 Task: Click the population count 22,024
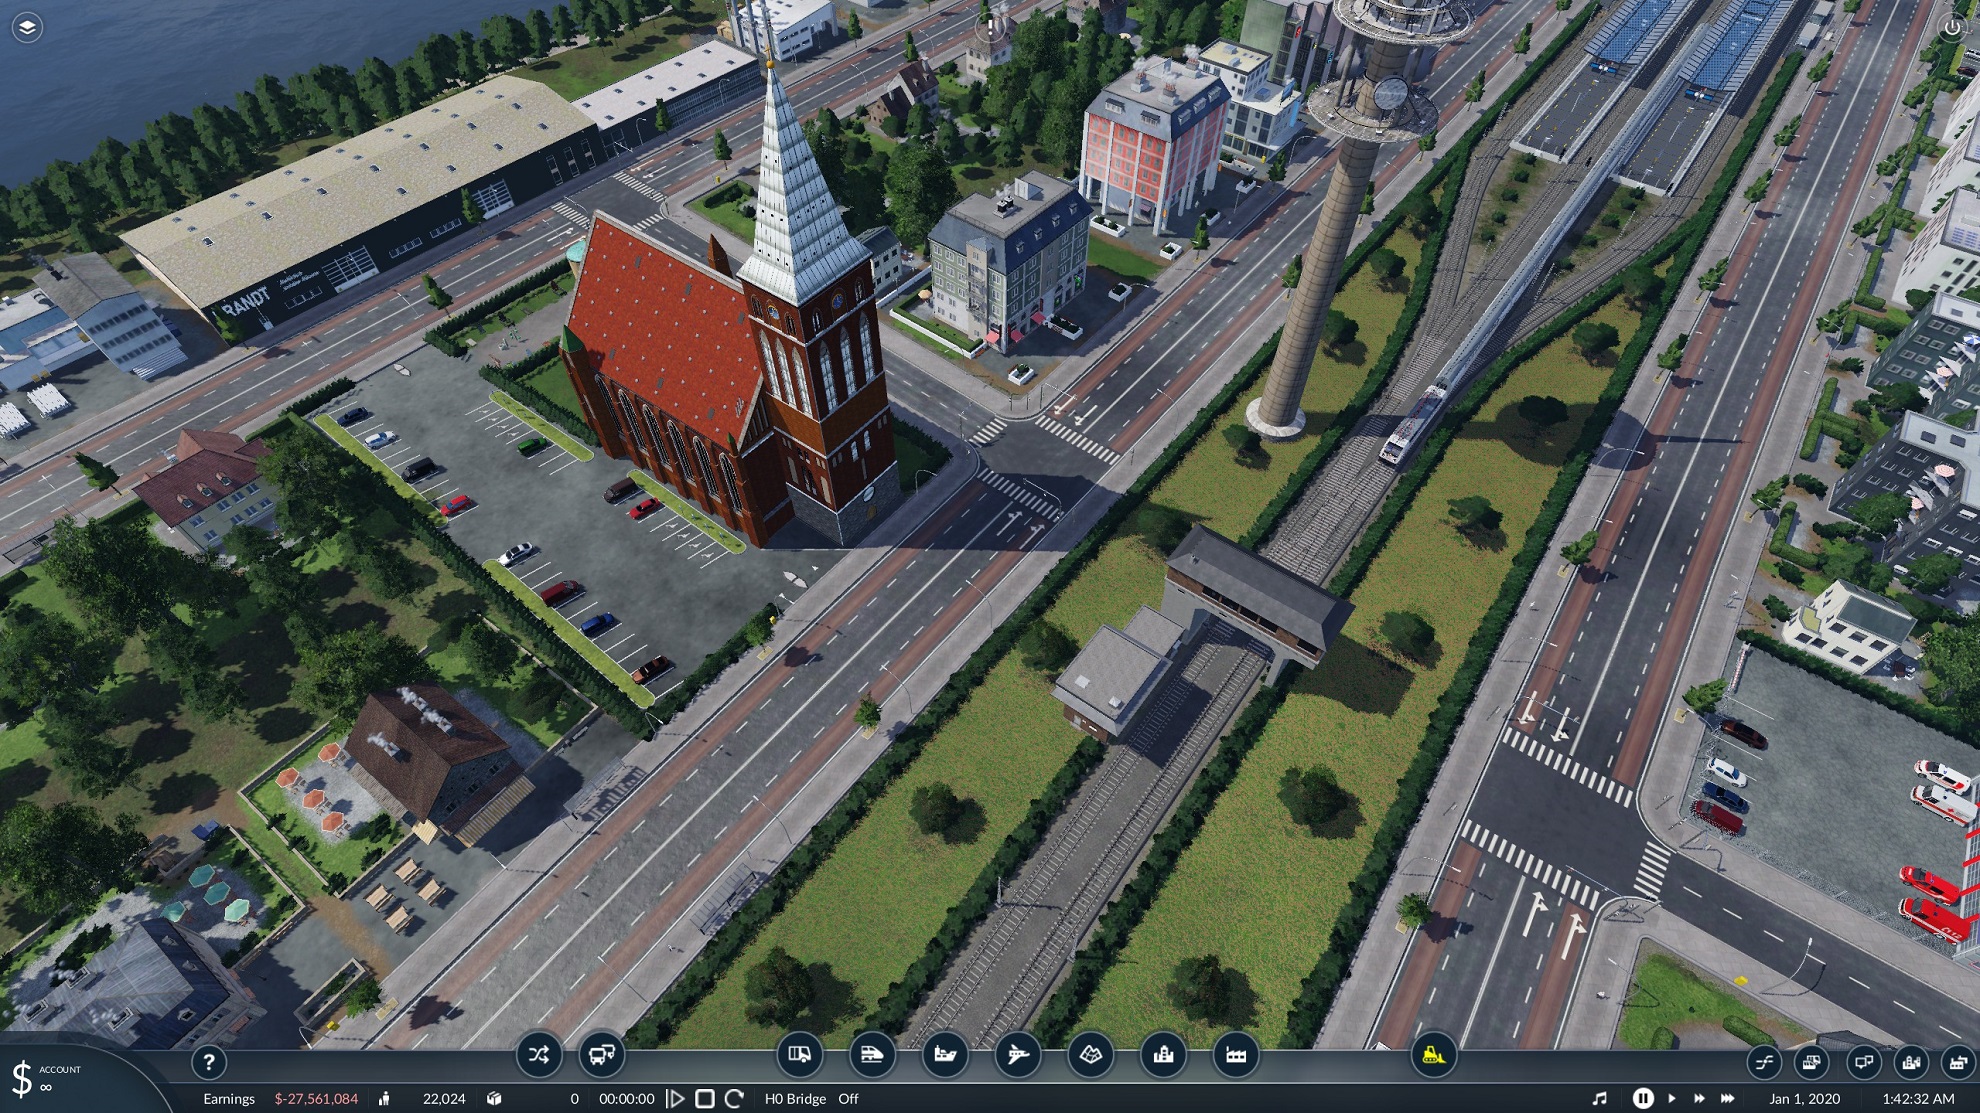[x=444, y=1098]
